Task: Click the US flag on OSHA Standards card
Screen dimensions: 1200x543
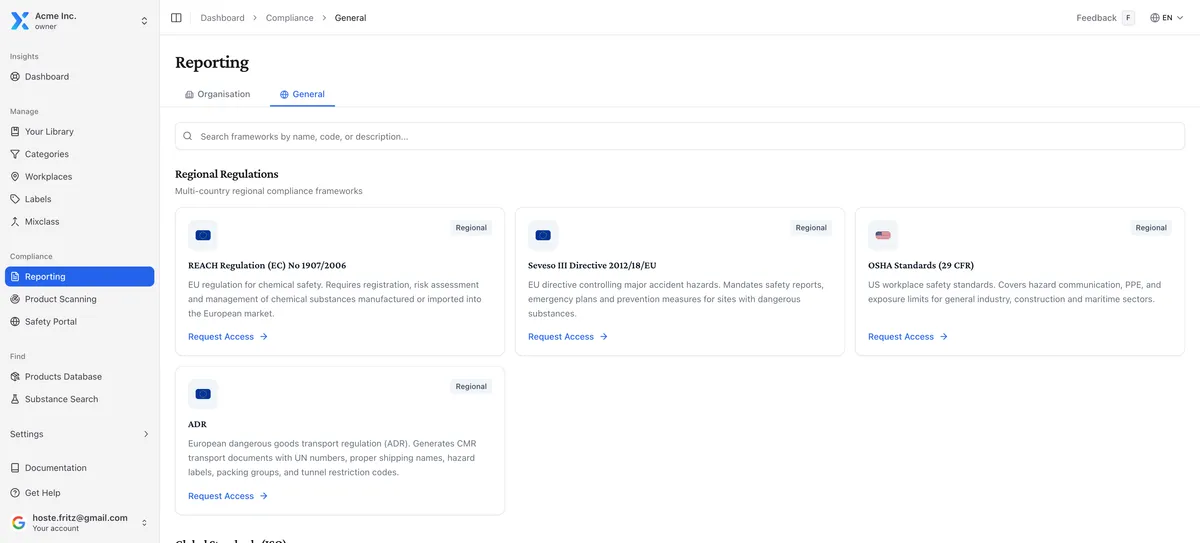Action: coord(883,235)
